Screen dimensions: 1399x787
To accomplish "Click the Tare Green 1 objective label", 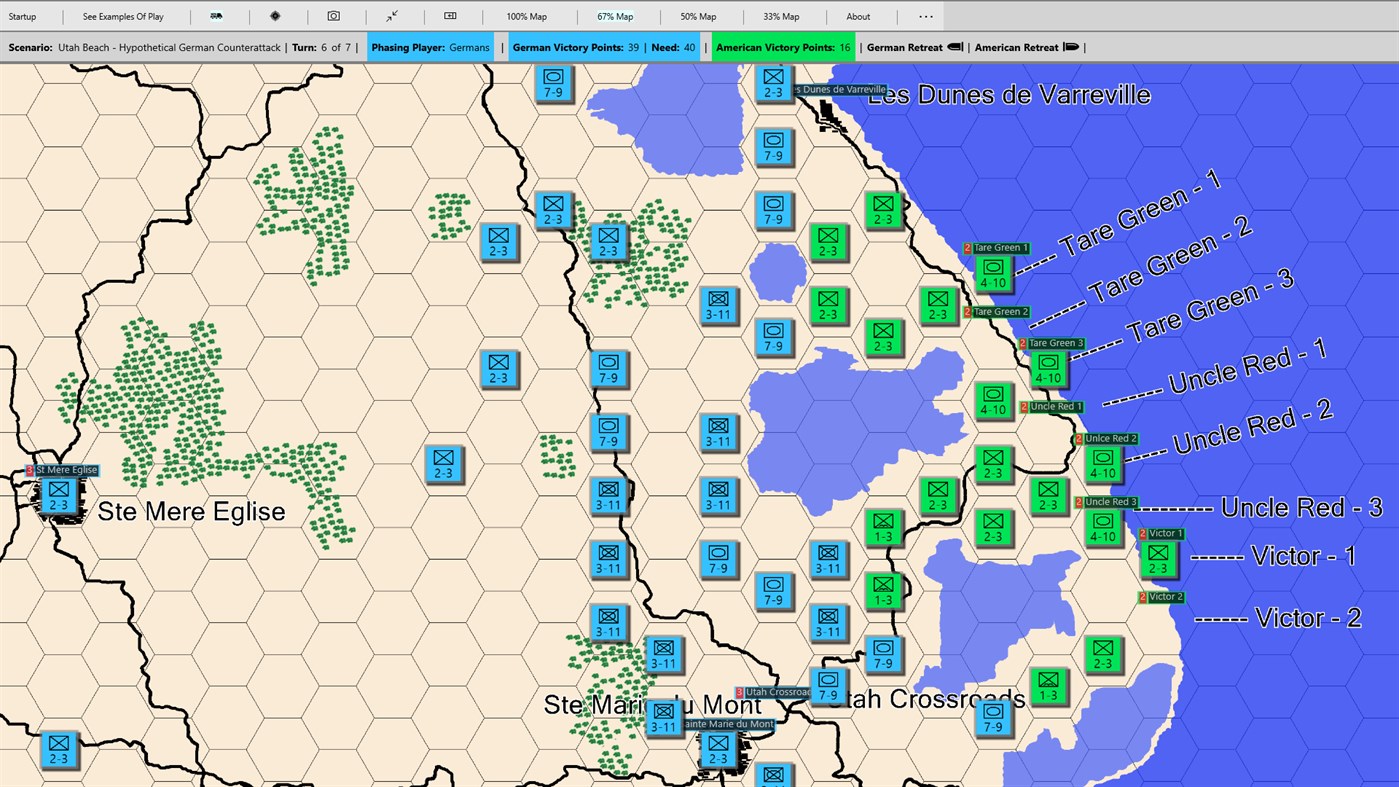I will point(997,248).
